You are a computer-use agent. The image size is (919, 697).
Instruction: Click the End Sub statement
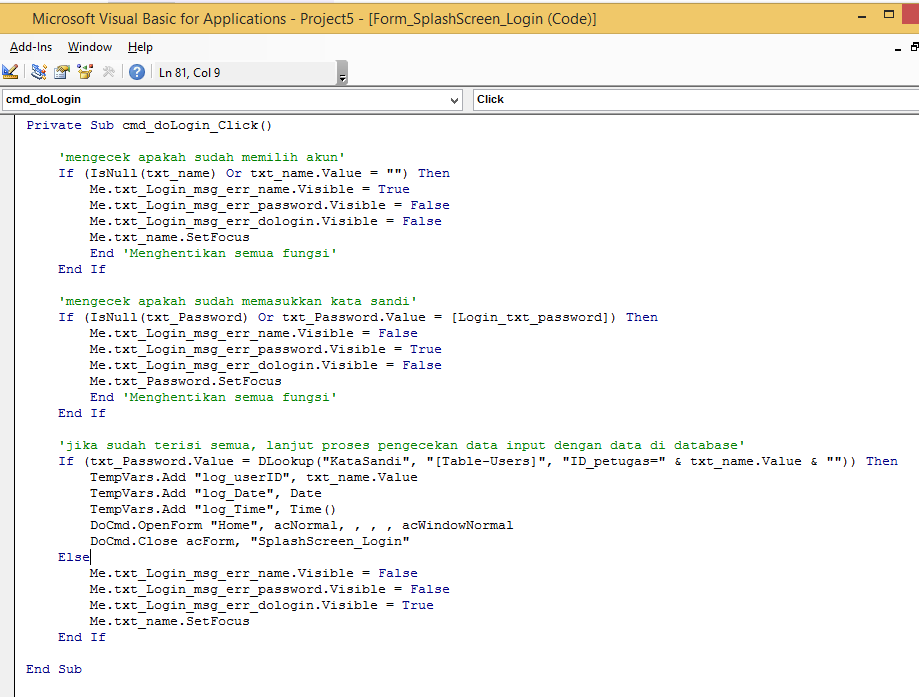[50, 668]
